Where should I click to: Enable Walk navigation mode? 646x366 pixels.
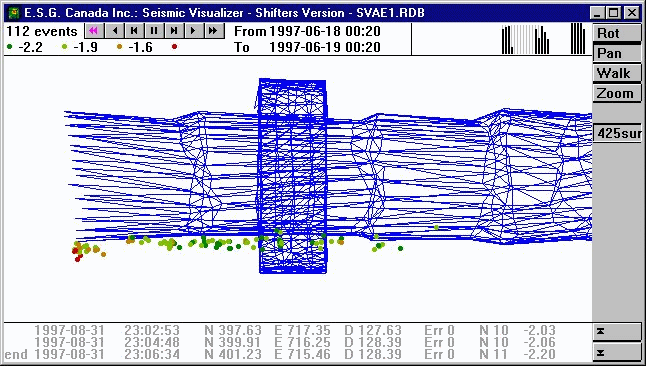click(x=617, y=73)
